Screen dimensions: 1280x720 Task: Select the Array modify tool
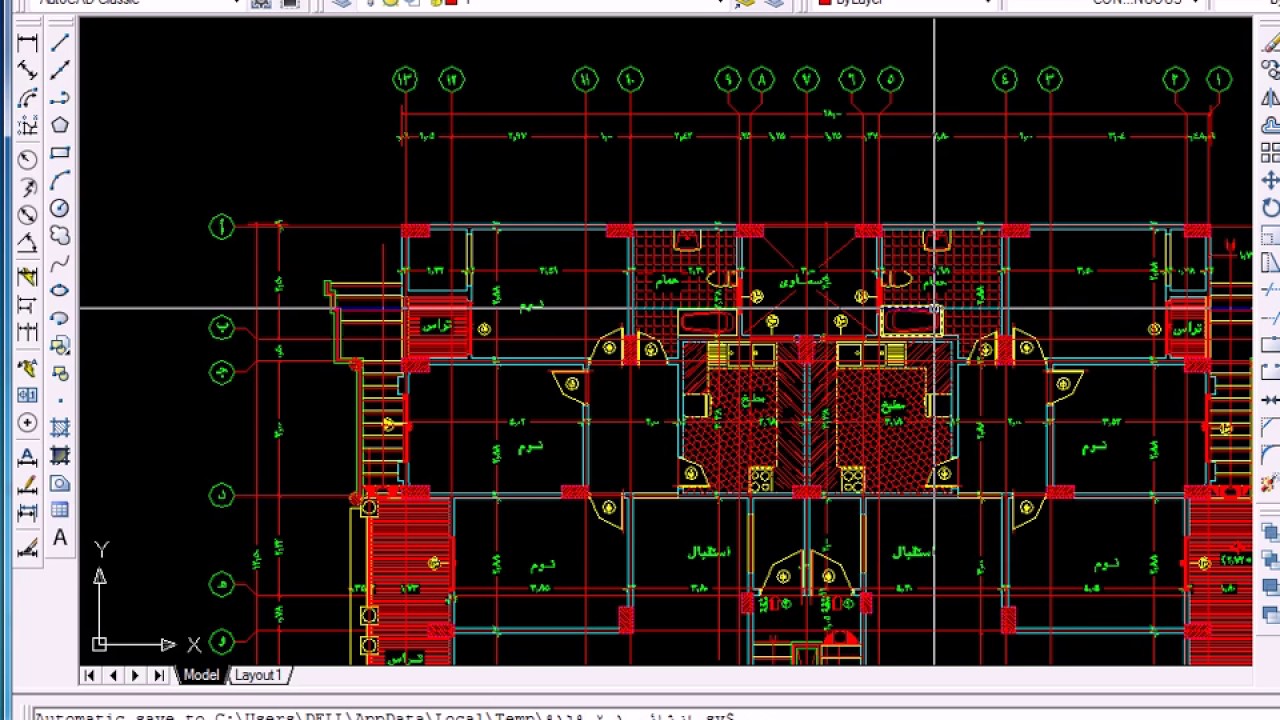(x=1270, y=153)
